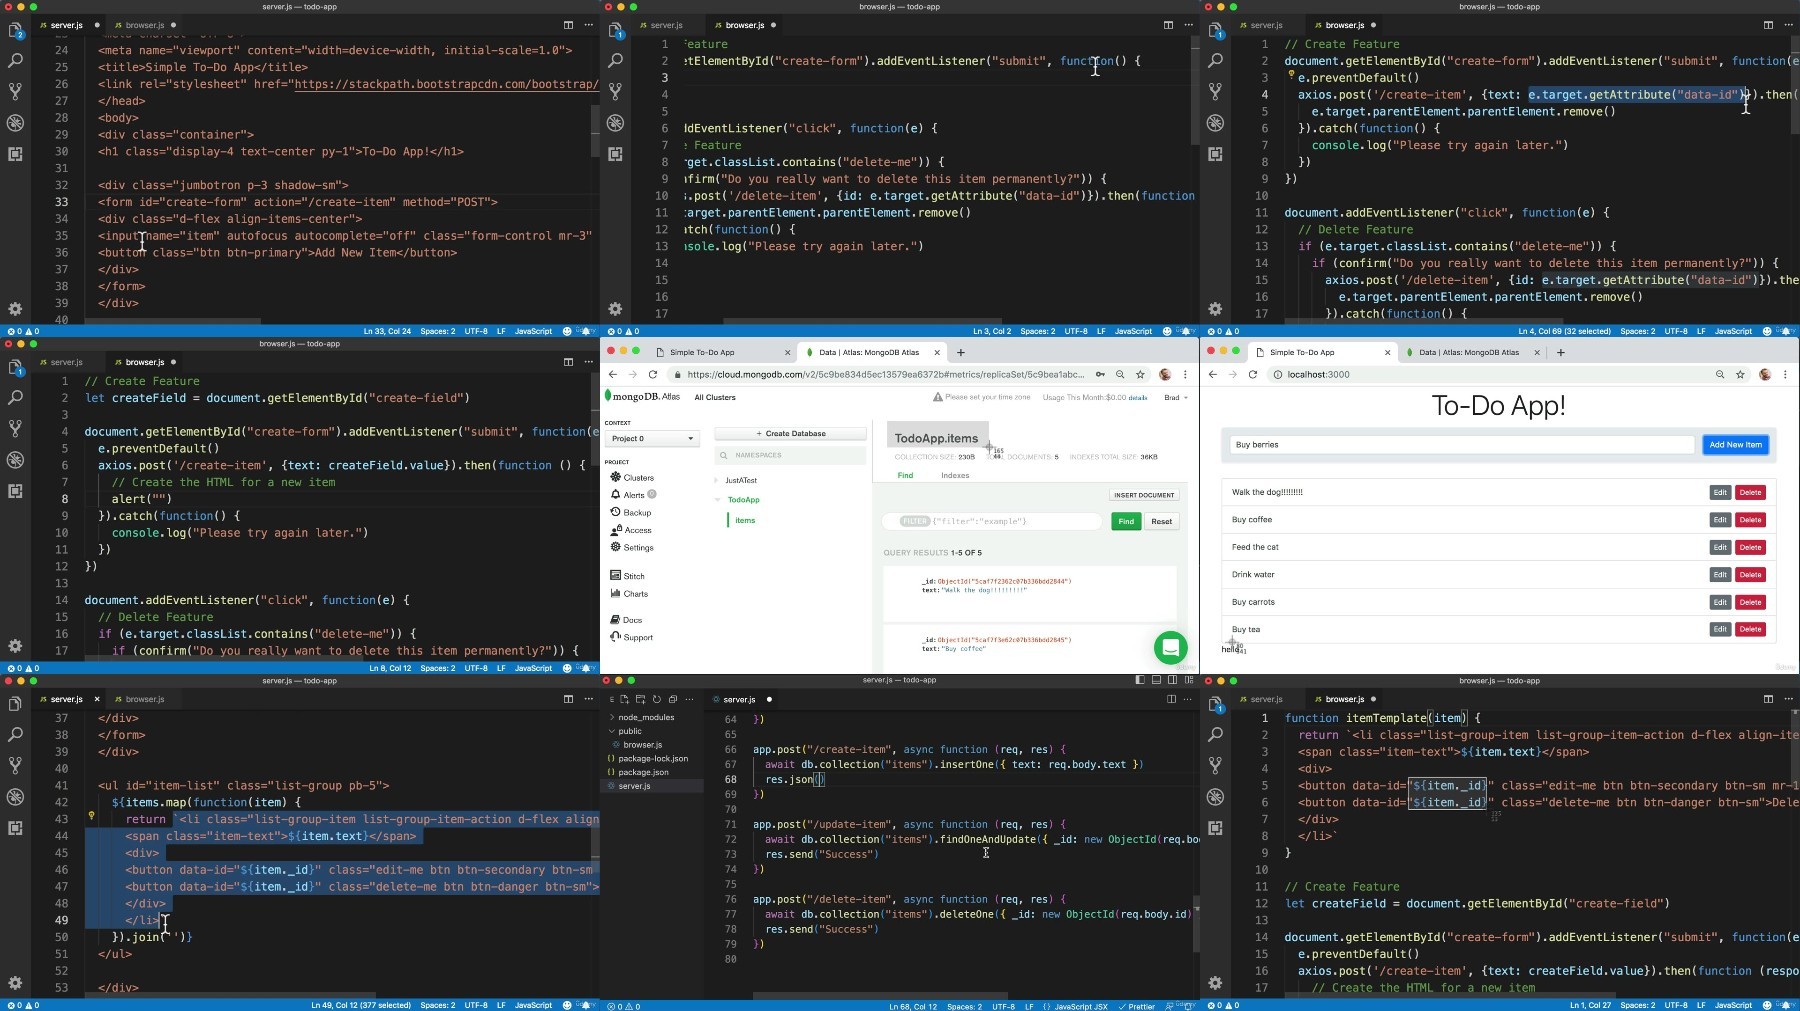Click Refresh Explorer icon above node_modules
The width and height of the screenshot is (1800, 1011).
click(x=657, y=699)
